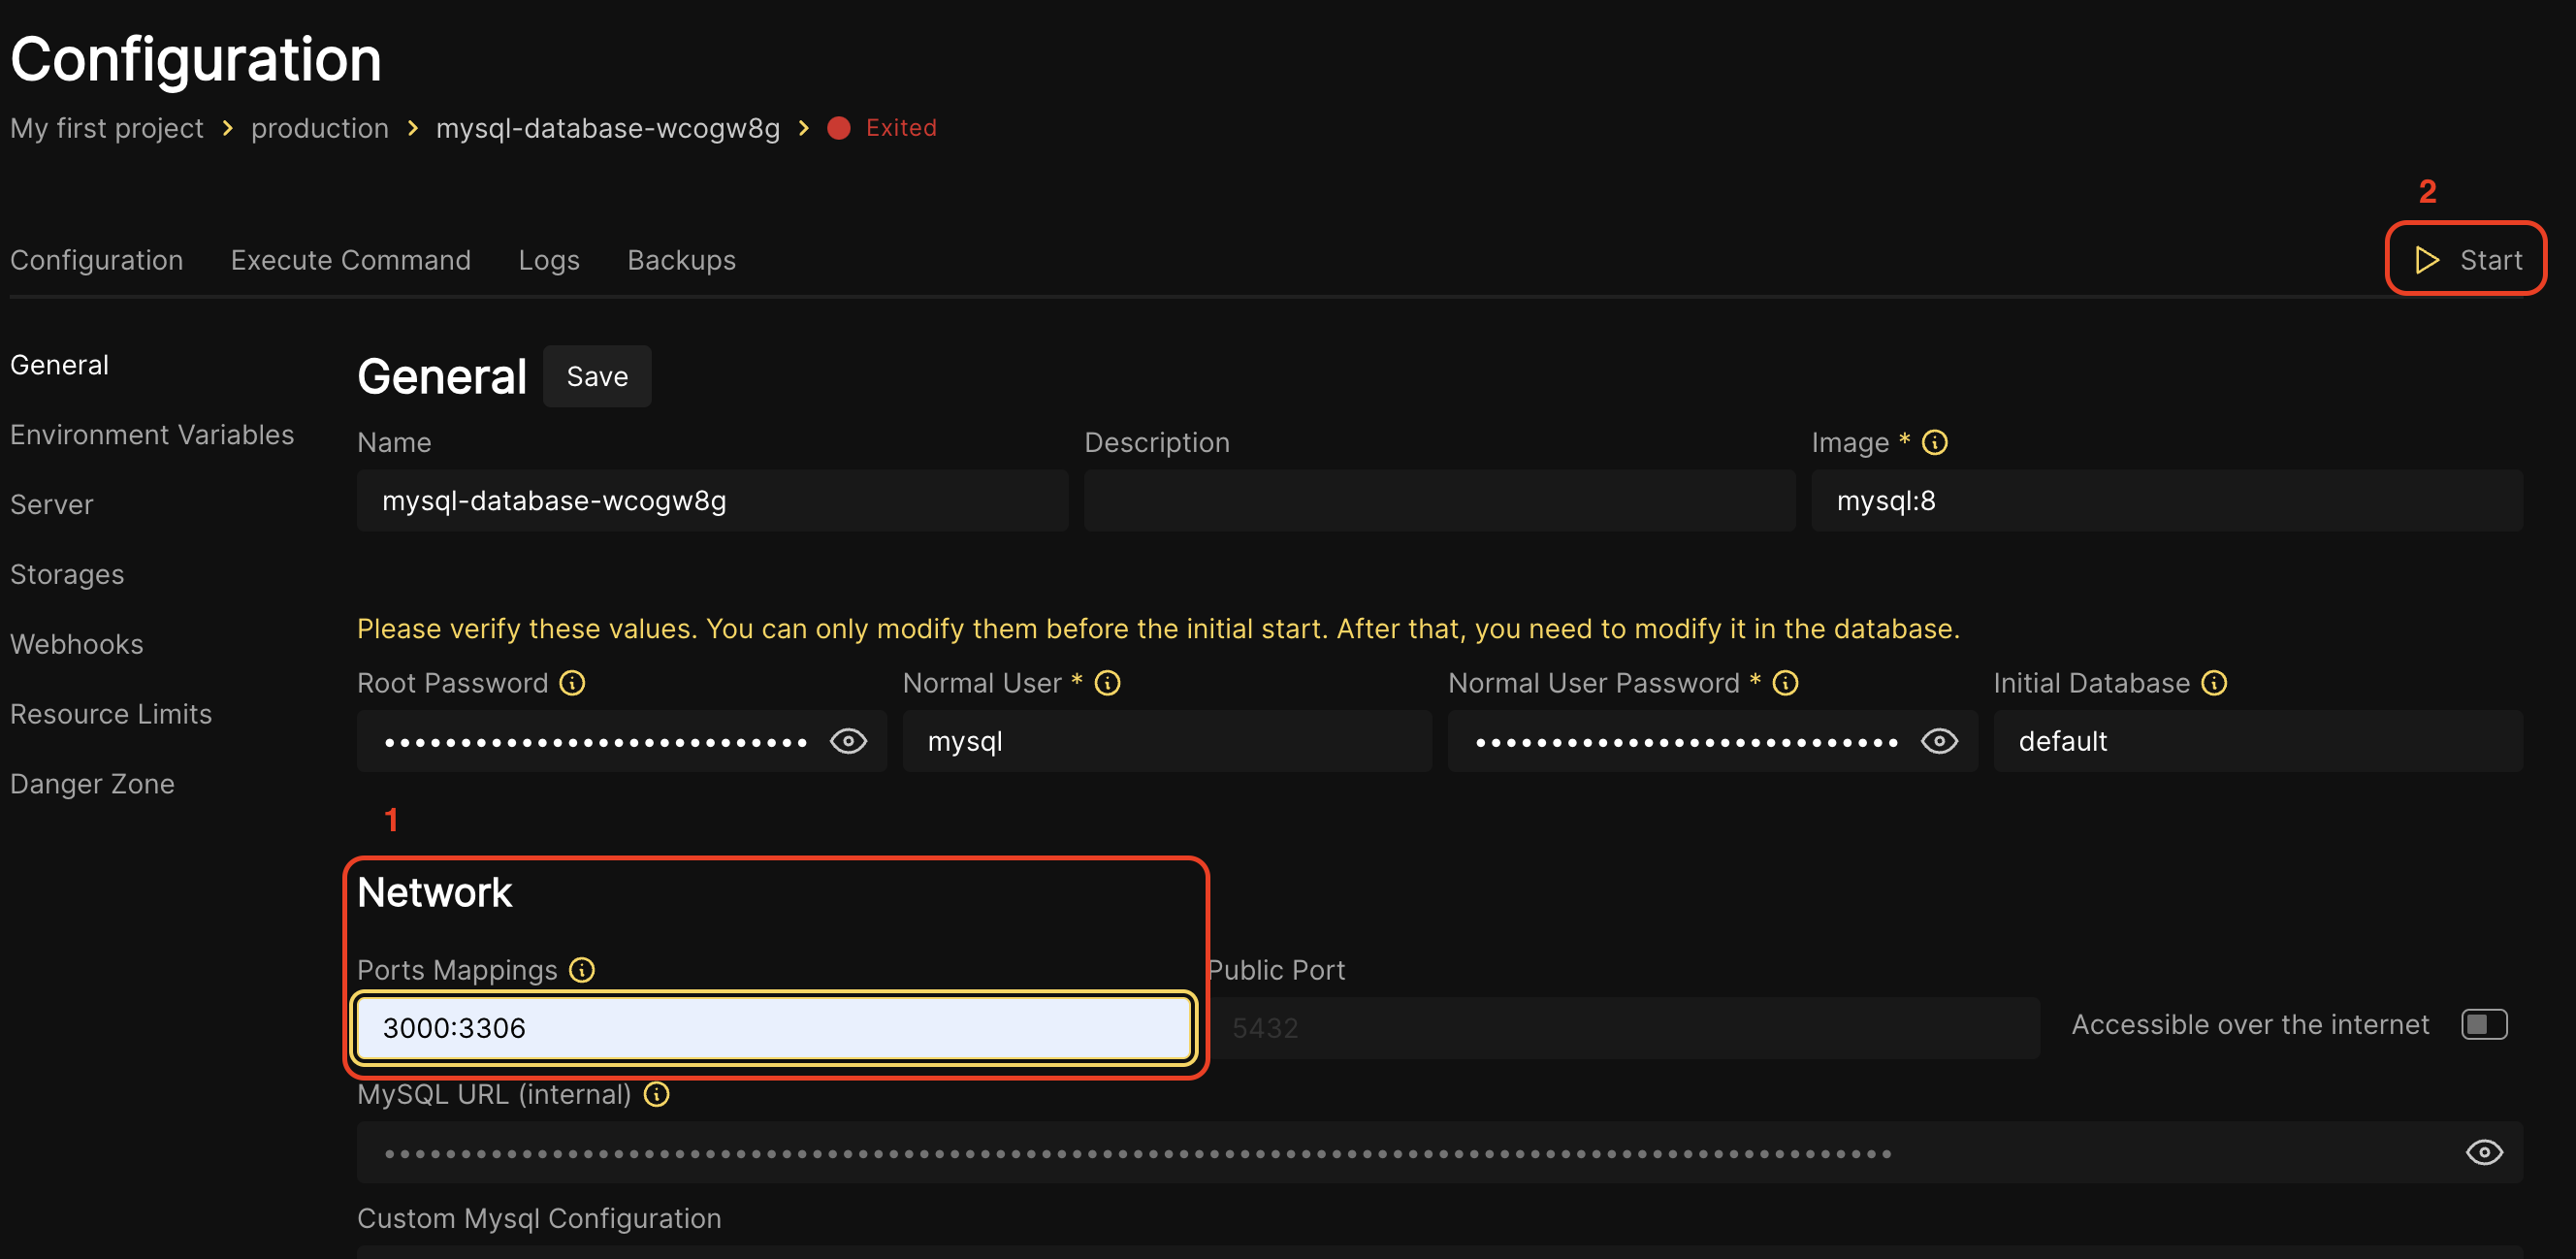Screen dimensions: 2576x1259
Task: Click the MySQL URL internal info icon
Action: [x=656, y=1094]
